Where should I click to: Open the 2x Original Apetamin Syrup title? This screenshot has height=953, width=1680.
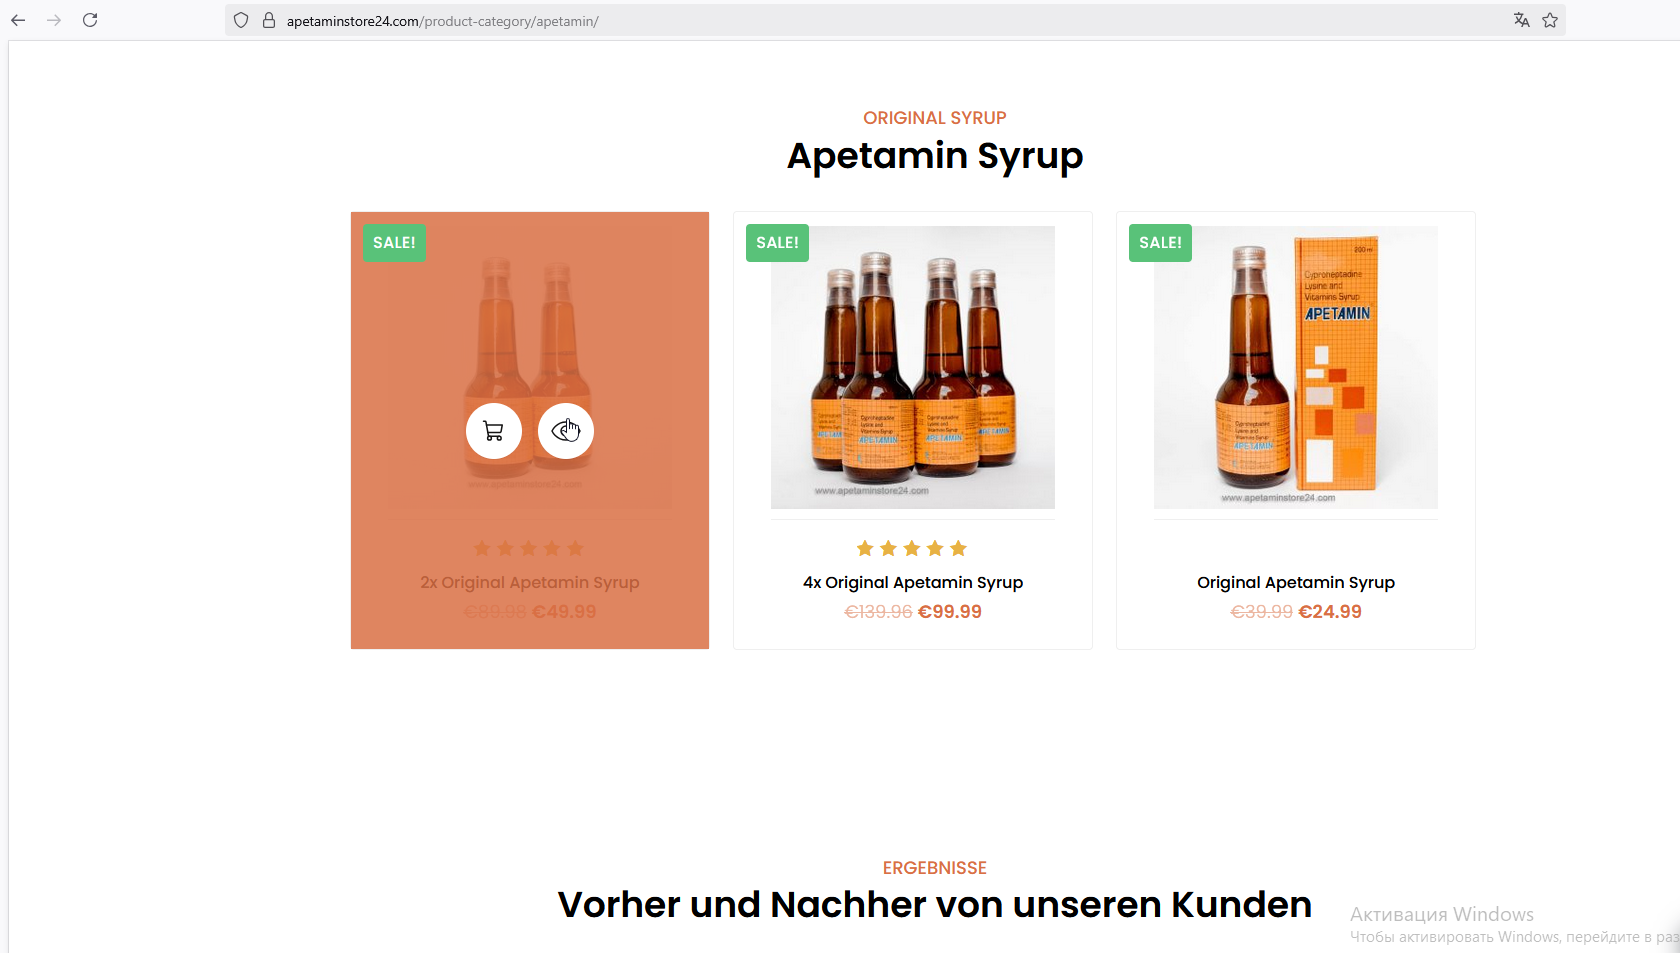tap(530, 582)
